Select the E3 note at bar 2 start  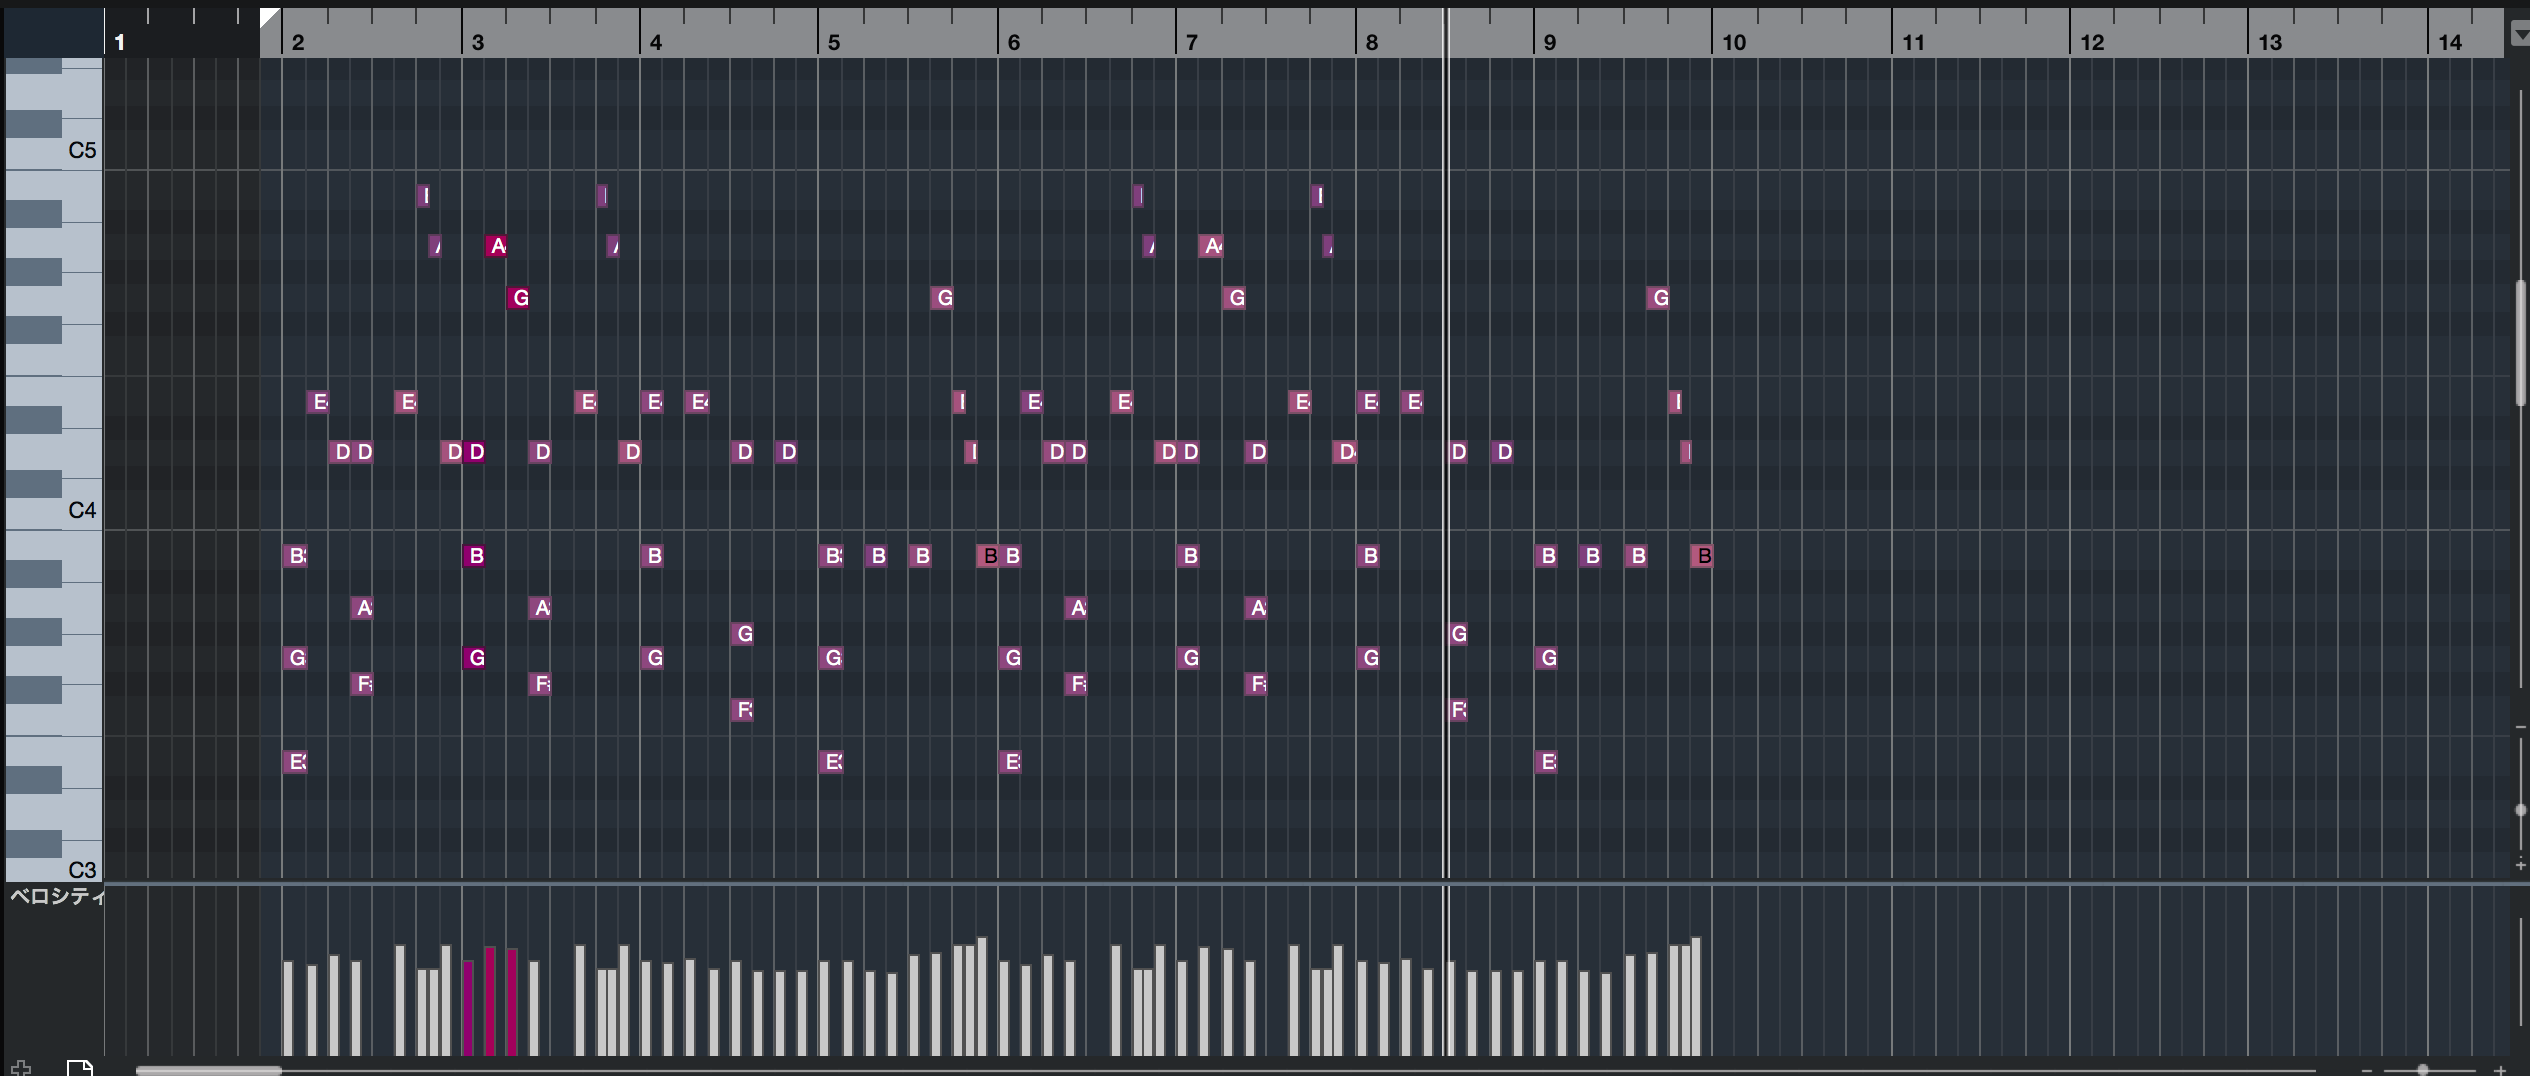click(295, 762)
